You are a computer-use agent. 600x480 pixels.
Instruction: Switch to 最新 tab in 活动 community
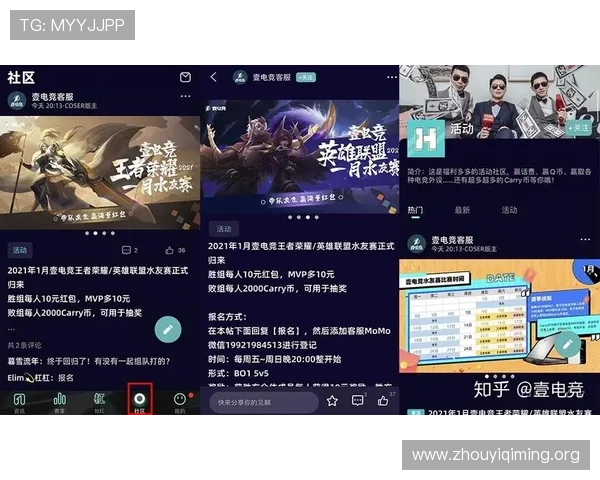pyautogui.click(x=462, y=210)
